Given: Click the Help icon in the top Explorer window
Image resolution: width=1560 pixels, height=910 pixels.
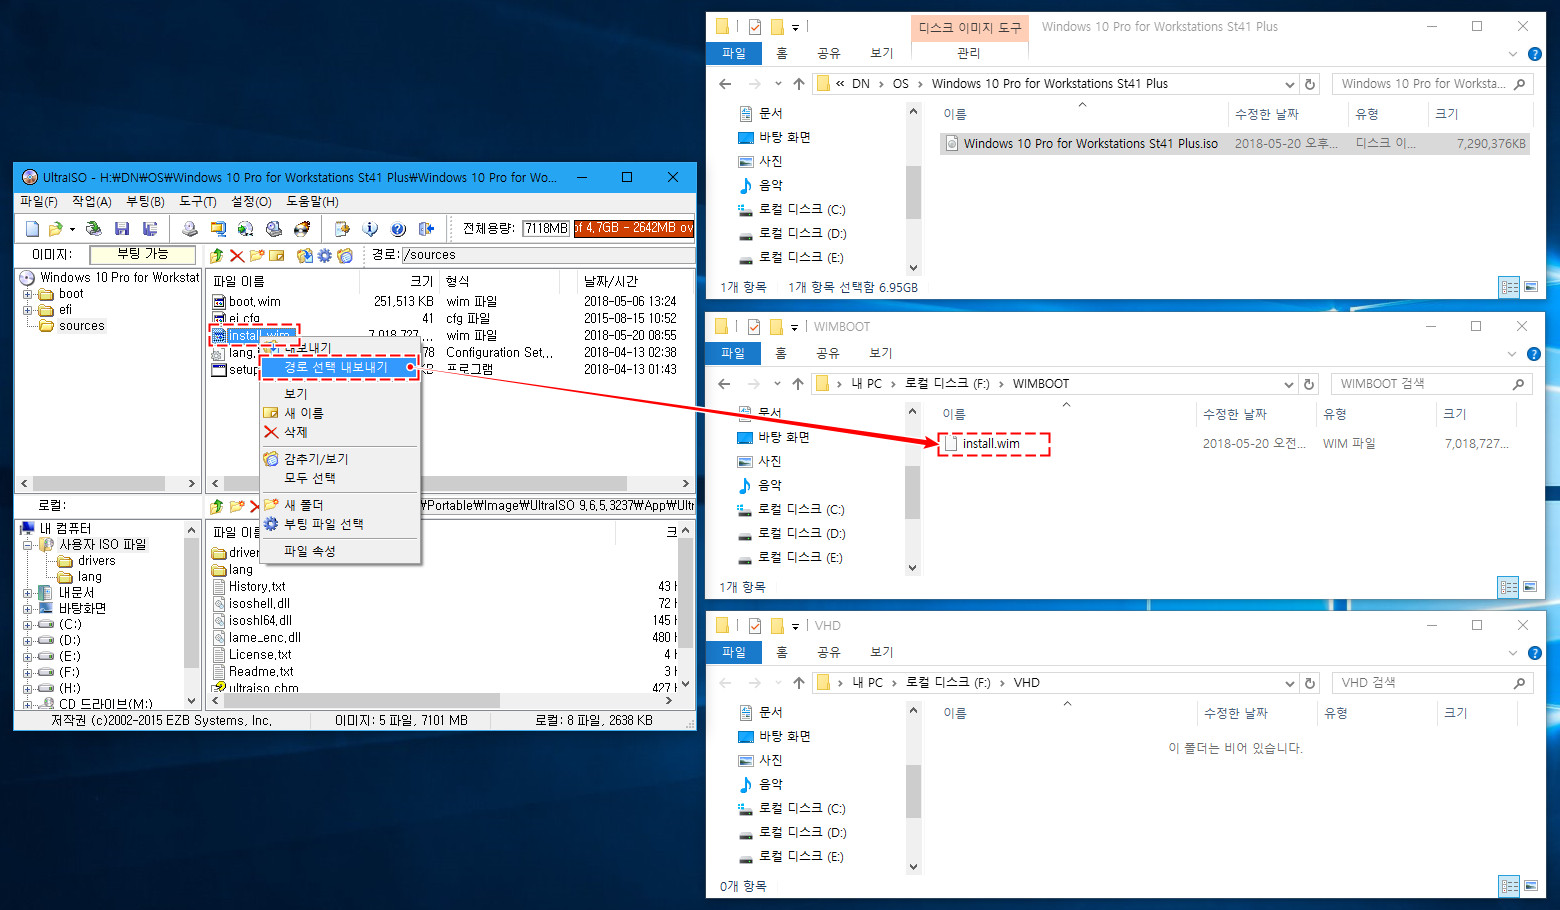Looking at the screenshot, I should click(x=1535, y=54).
